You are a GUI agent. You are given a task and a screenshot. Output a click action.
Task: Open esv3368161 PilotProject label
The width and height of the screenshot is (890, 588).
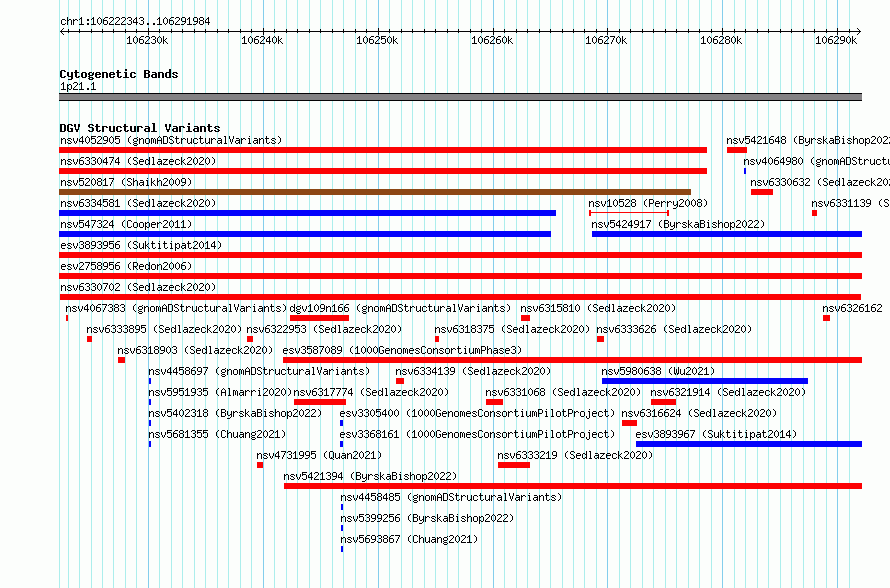pos(477,434)
